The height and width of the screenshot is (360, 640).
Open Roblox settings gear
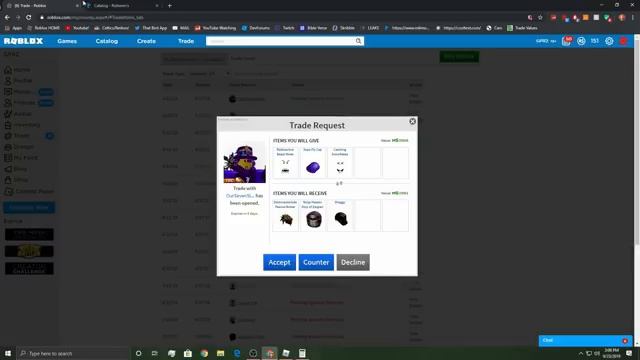(609, 41)
